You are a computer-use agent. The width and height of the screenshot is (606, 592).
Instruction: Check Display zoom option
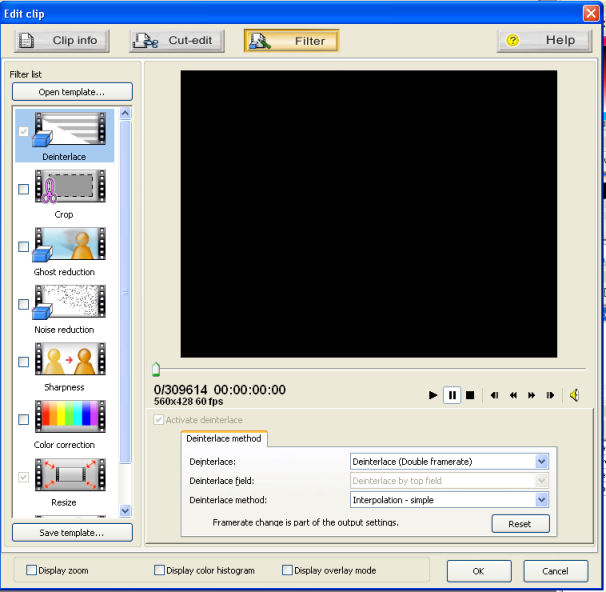click(31, 570)
